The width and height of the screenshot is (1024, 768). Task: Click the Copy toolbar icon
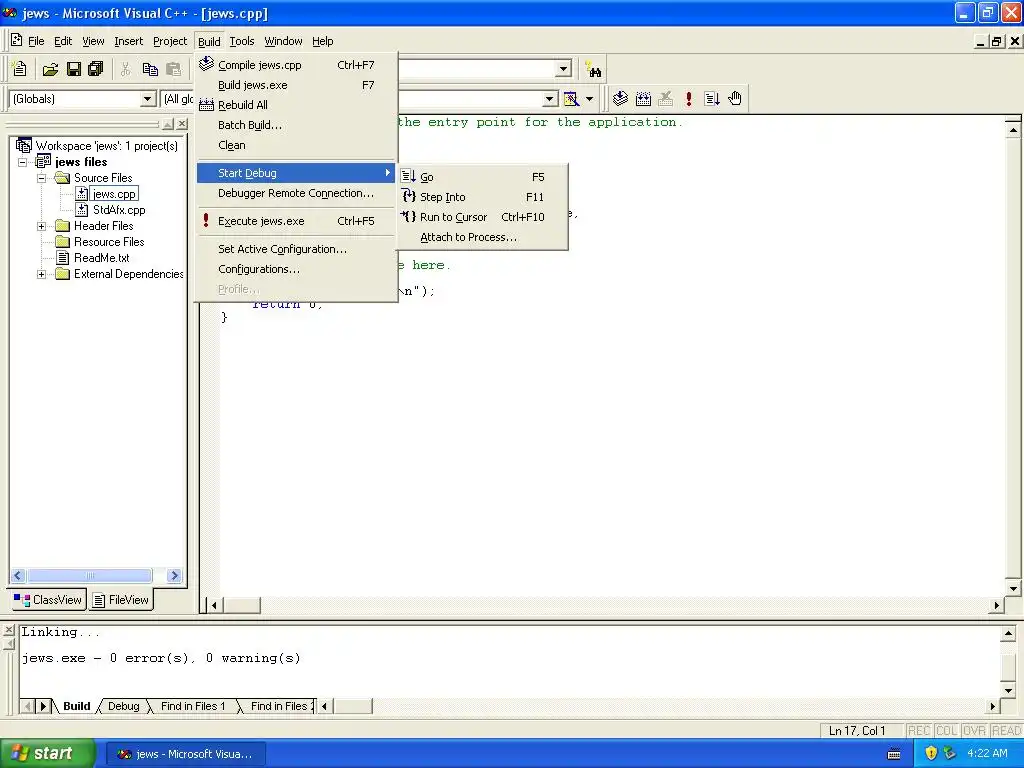tap(150, 69)
